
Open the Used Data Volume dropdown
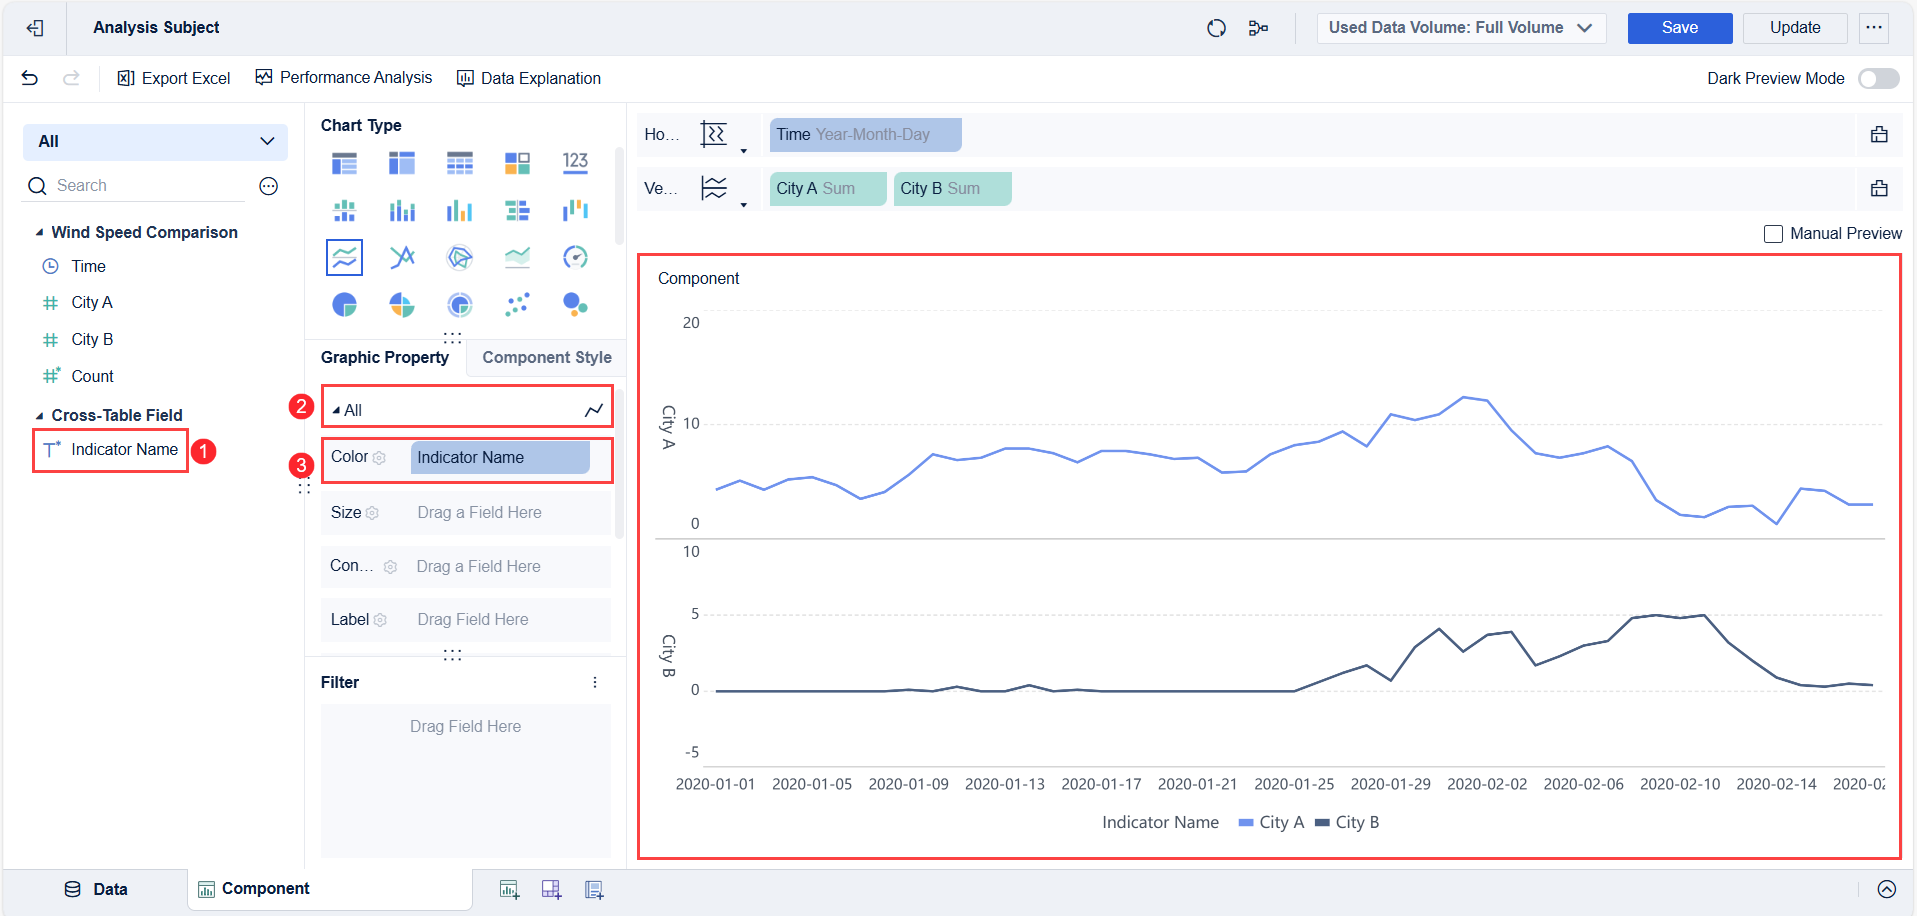tap(1460, 28)
